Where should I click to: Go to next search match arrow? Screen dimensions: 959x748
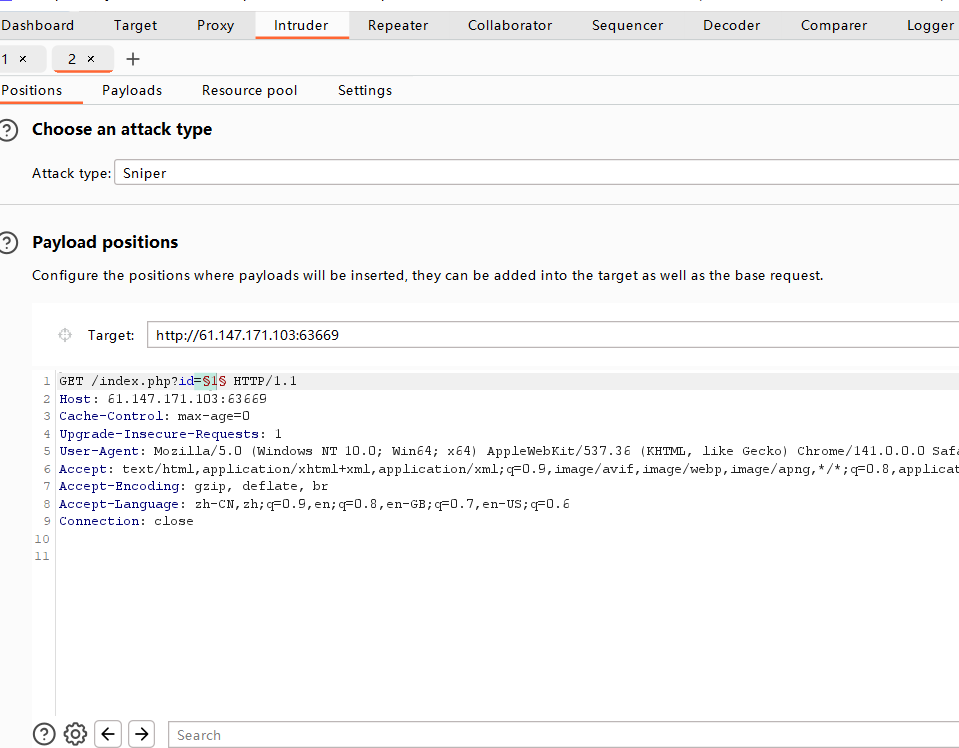point(142,734)
